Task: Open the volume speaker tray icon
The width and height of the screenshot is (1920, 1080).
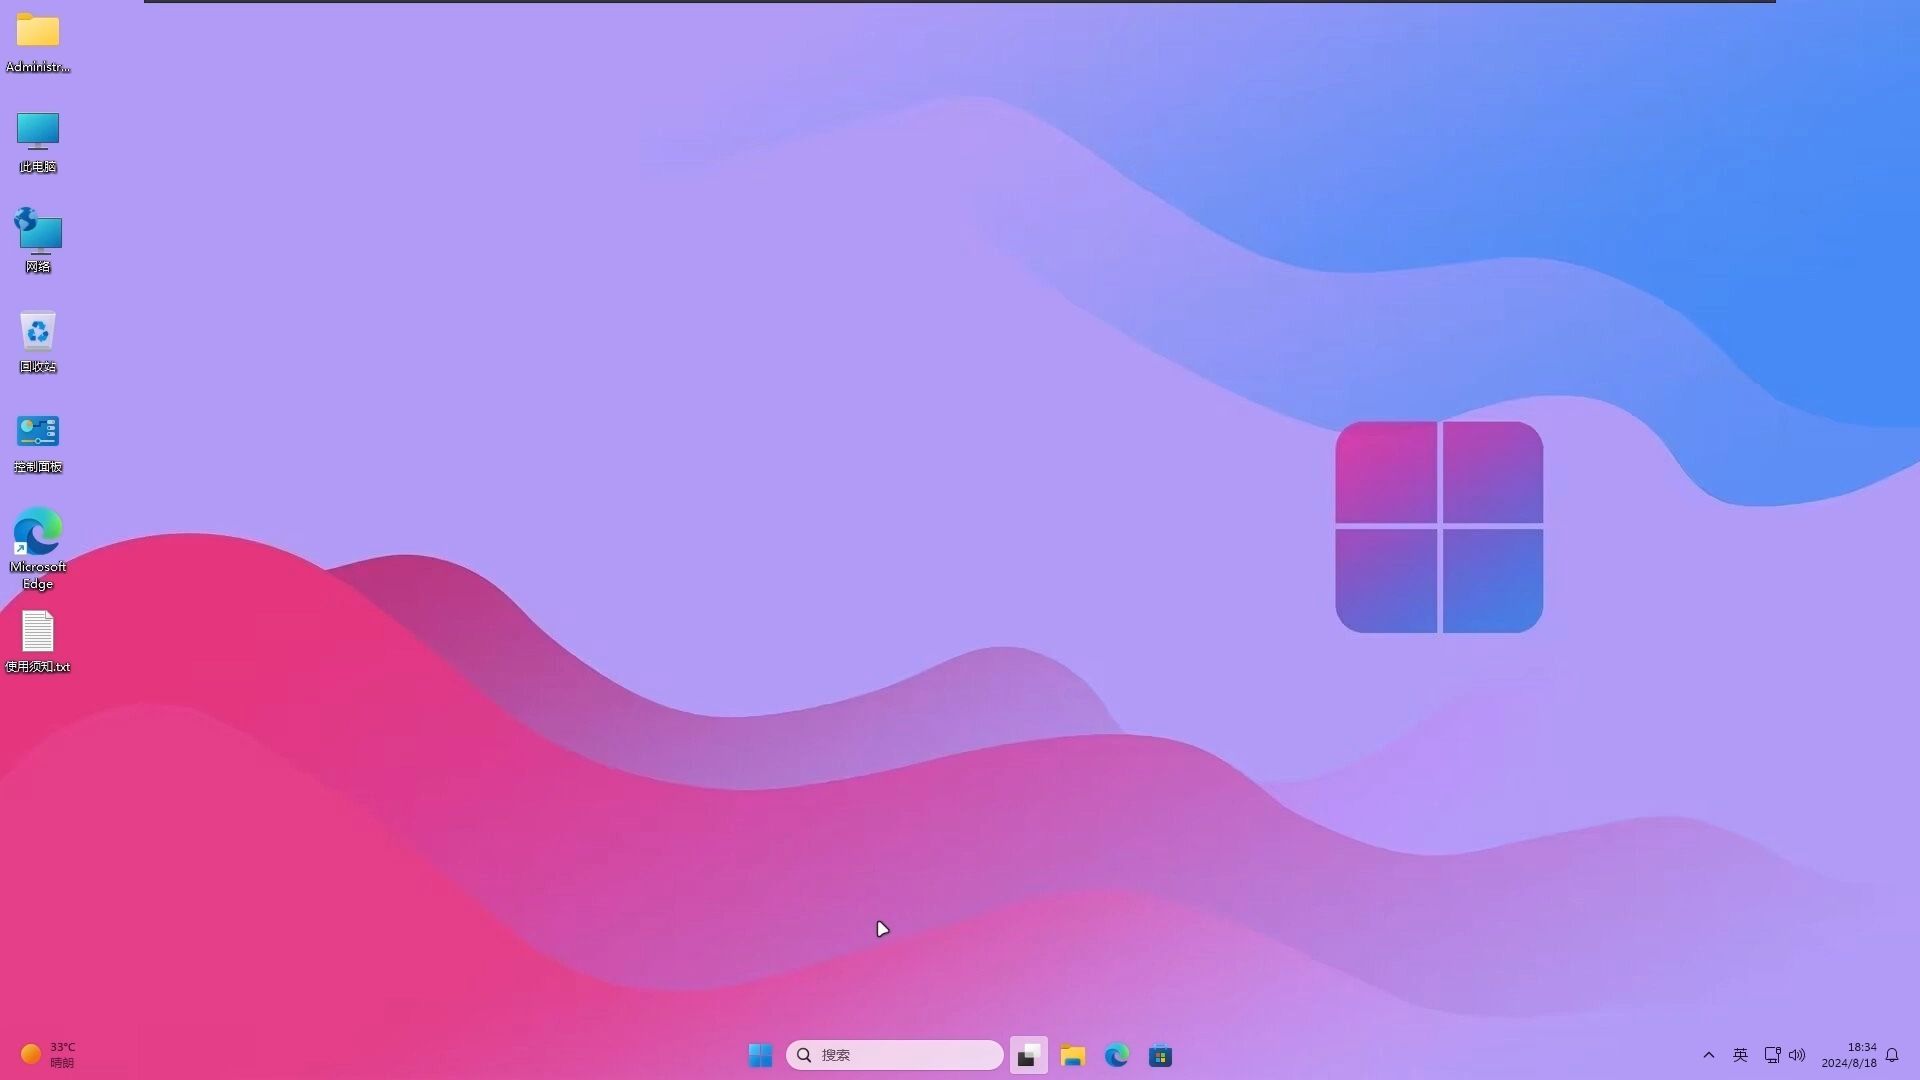Action: 1797,1055
